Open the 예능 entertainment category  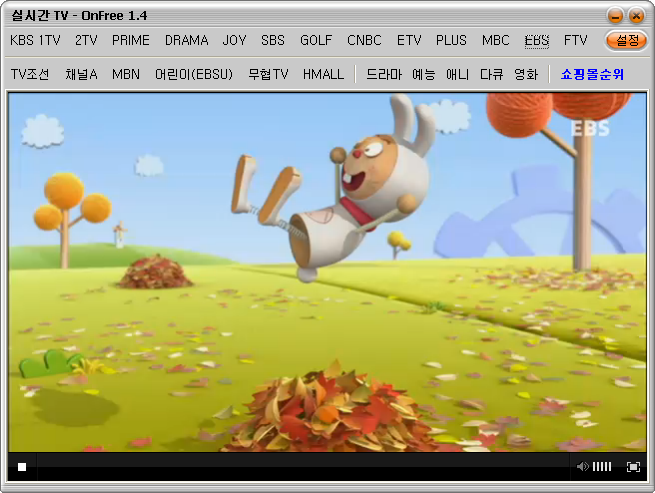424,74
